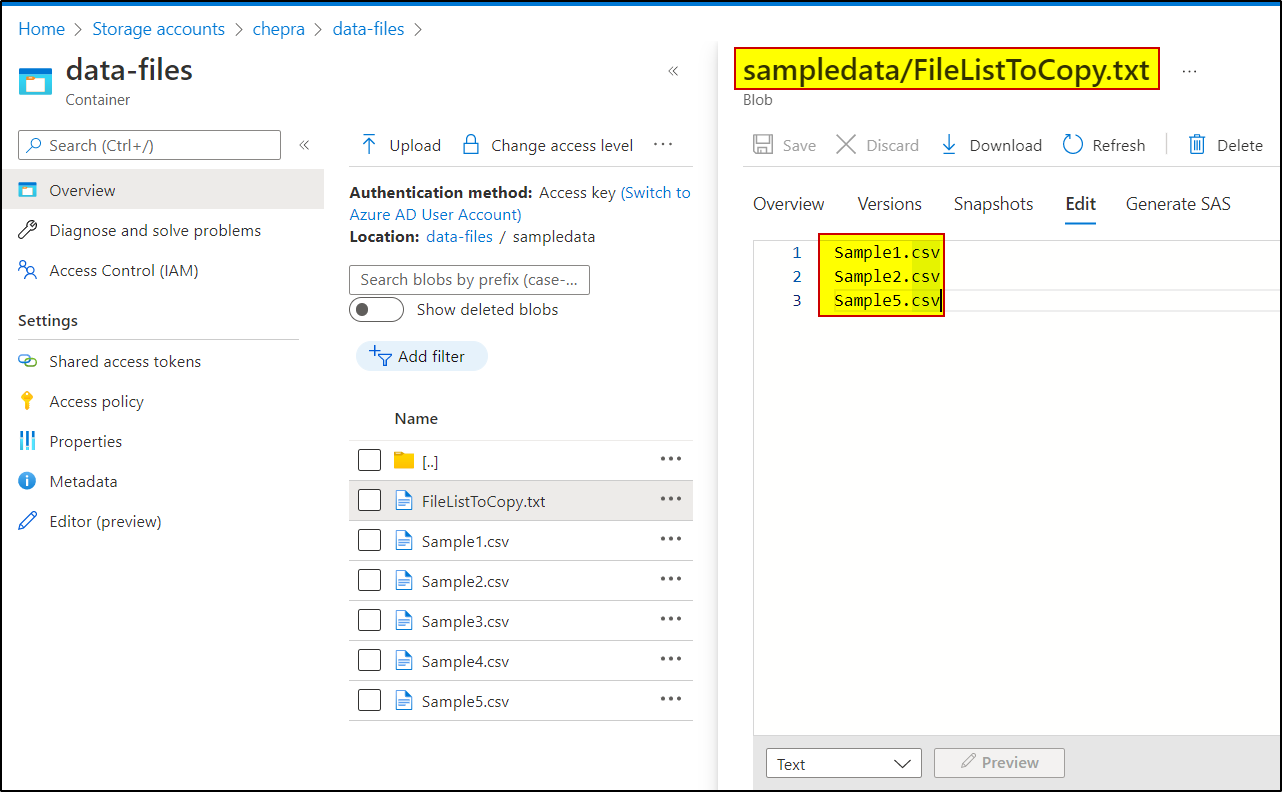Click the FileListToCopy.txt file icon

click(x=404, y=500)
